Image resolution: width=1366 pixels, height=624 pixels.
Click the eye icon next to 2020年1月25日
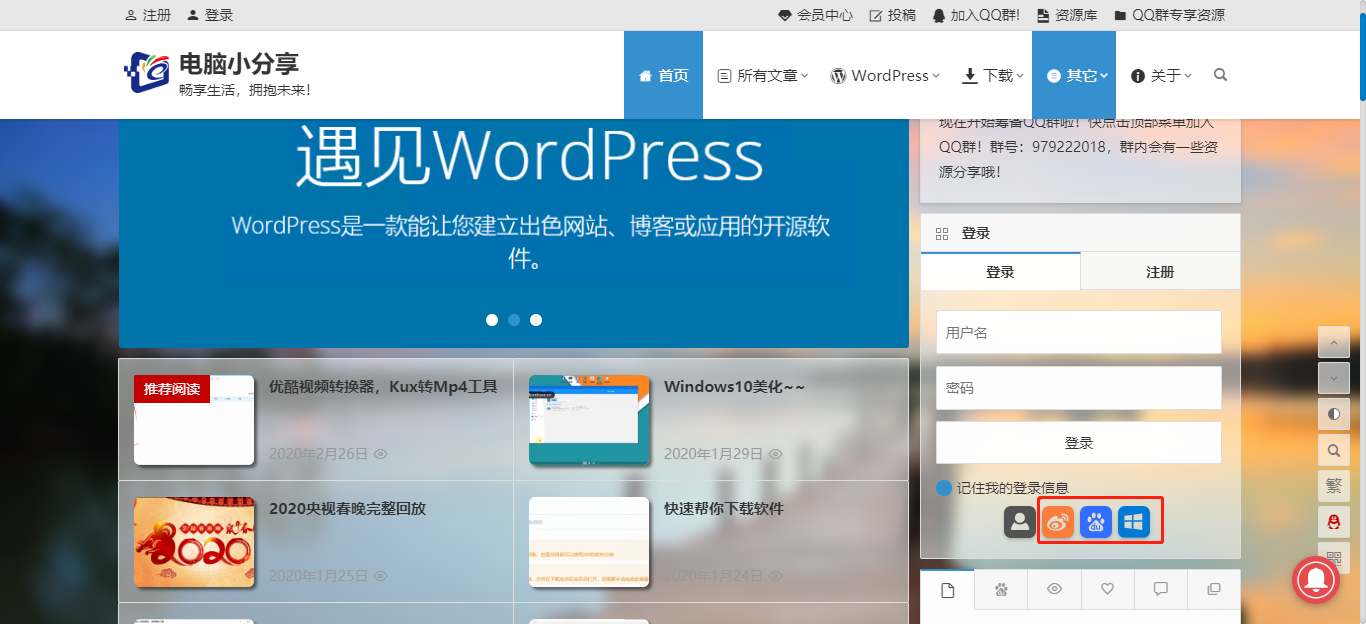[380, 576]
